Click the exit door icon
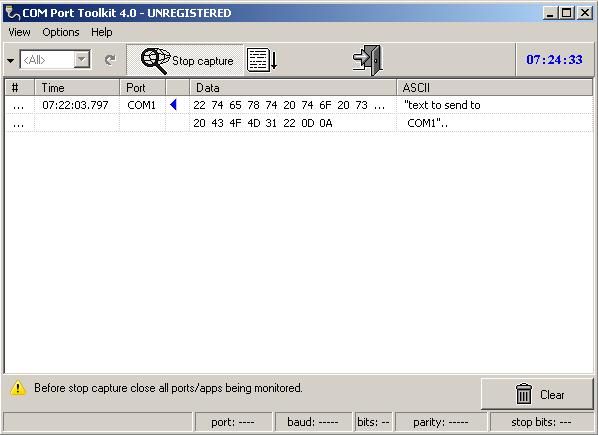 368,60
